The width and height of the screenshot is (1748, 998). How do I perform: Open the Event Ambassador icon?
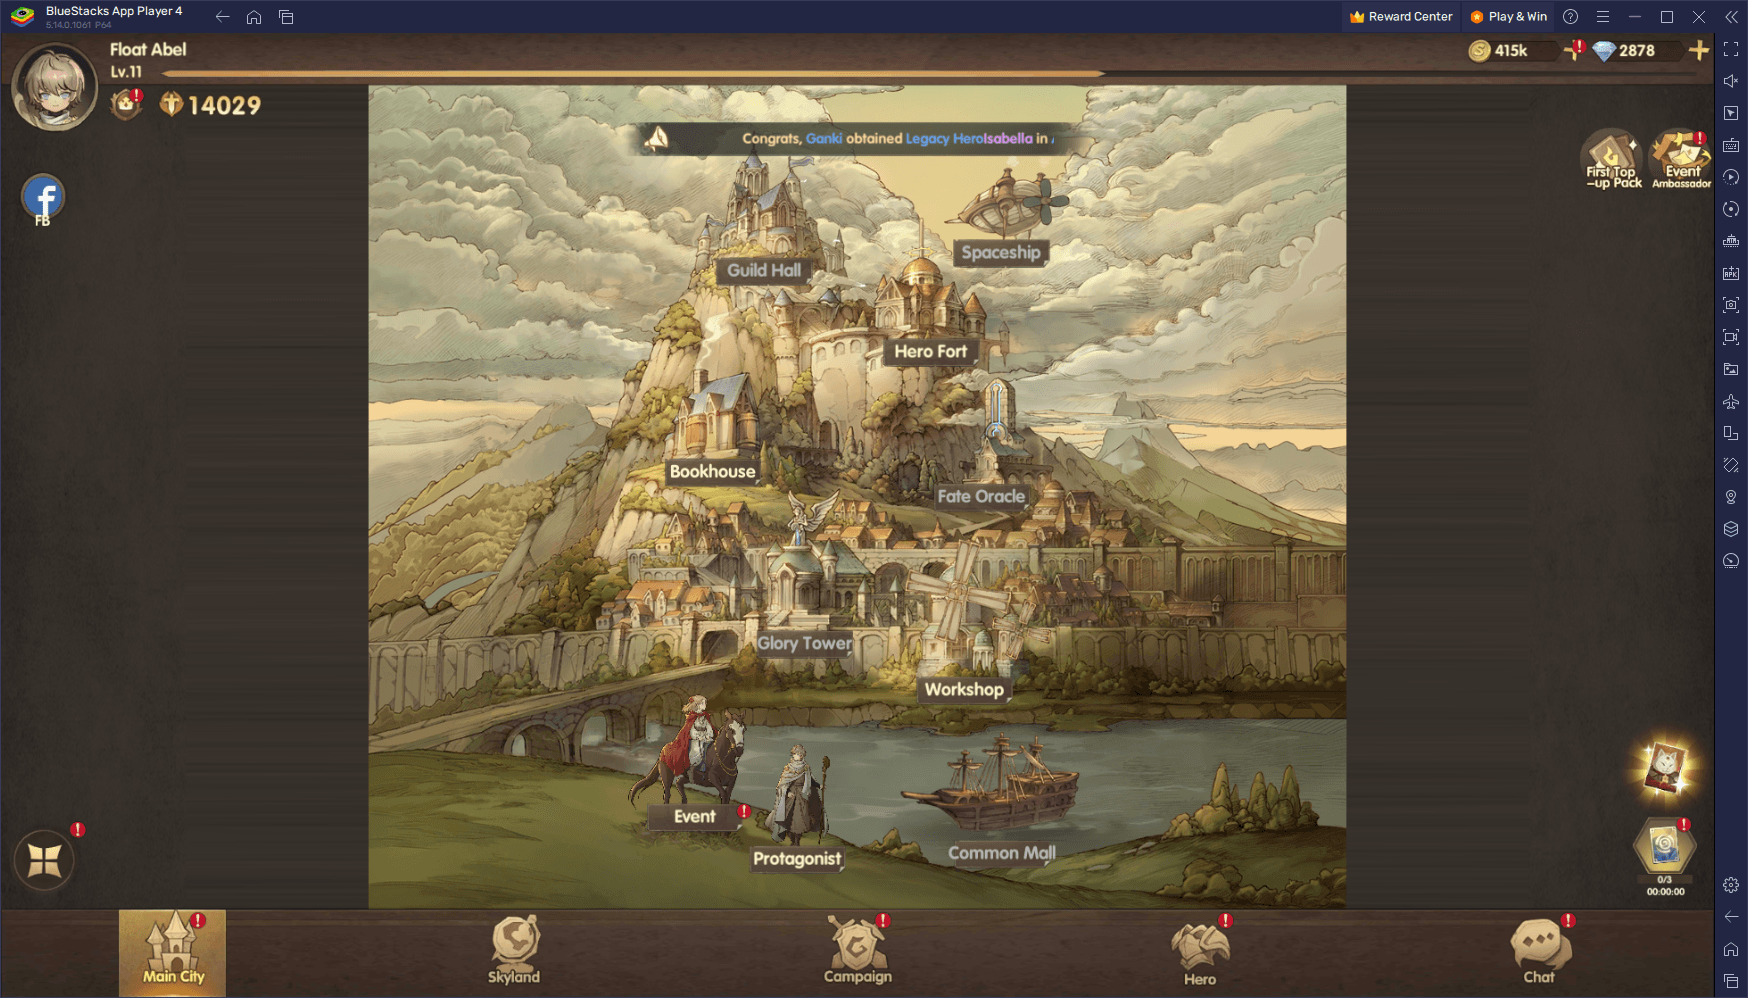coord(1681,160)
